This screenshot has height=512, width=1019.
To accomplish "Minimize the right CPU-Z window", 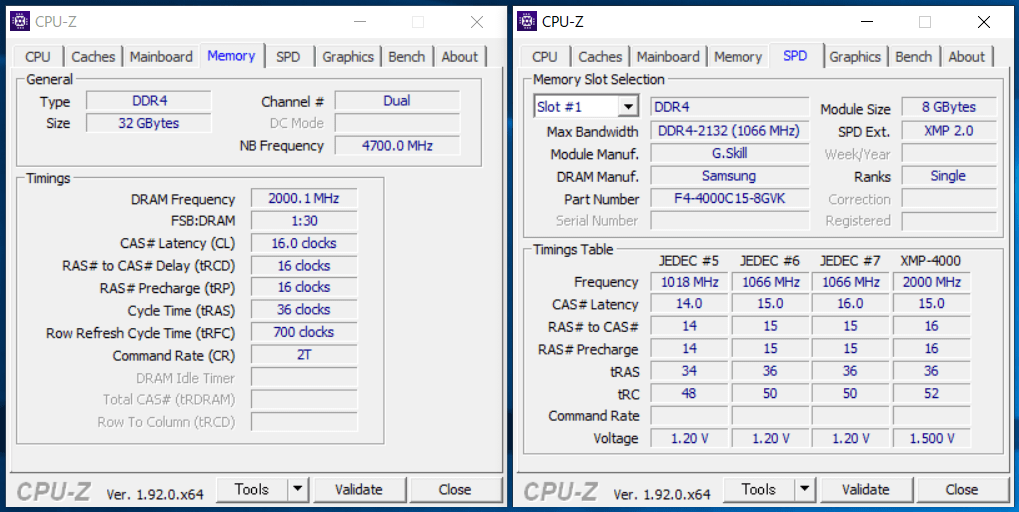I will 866,21.
